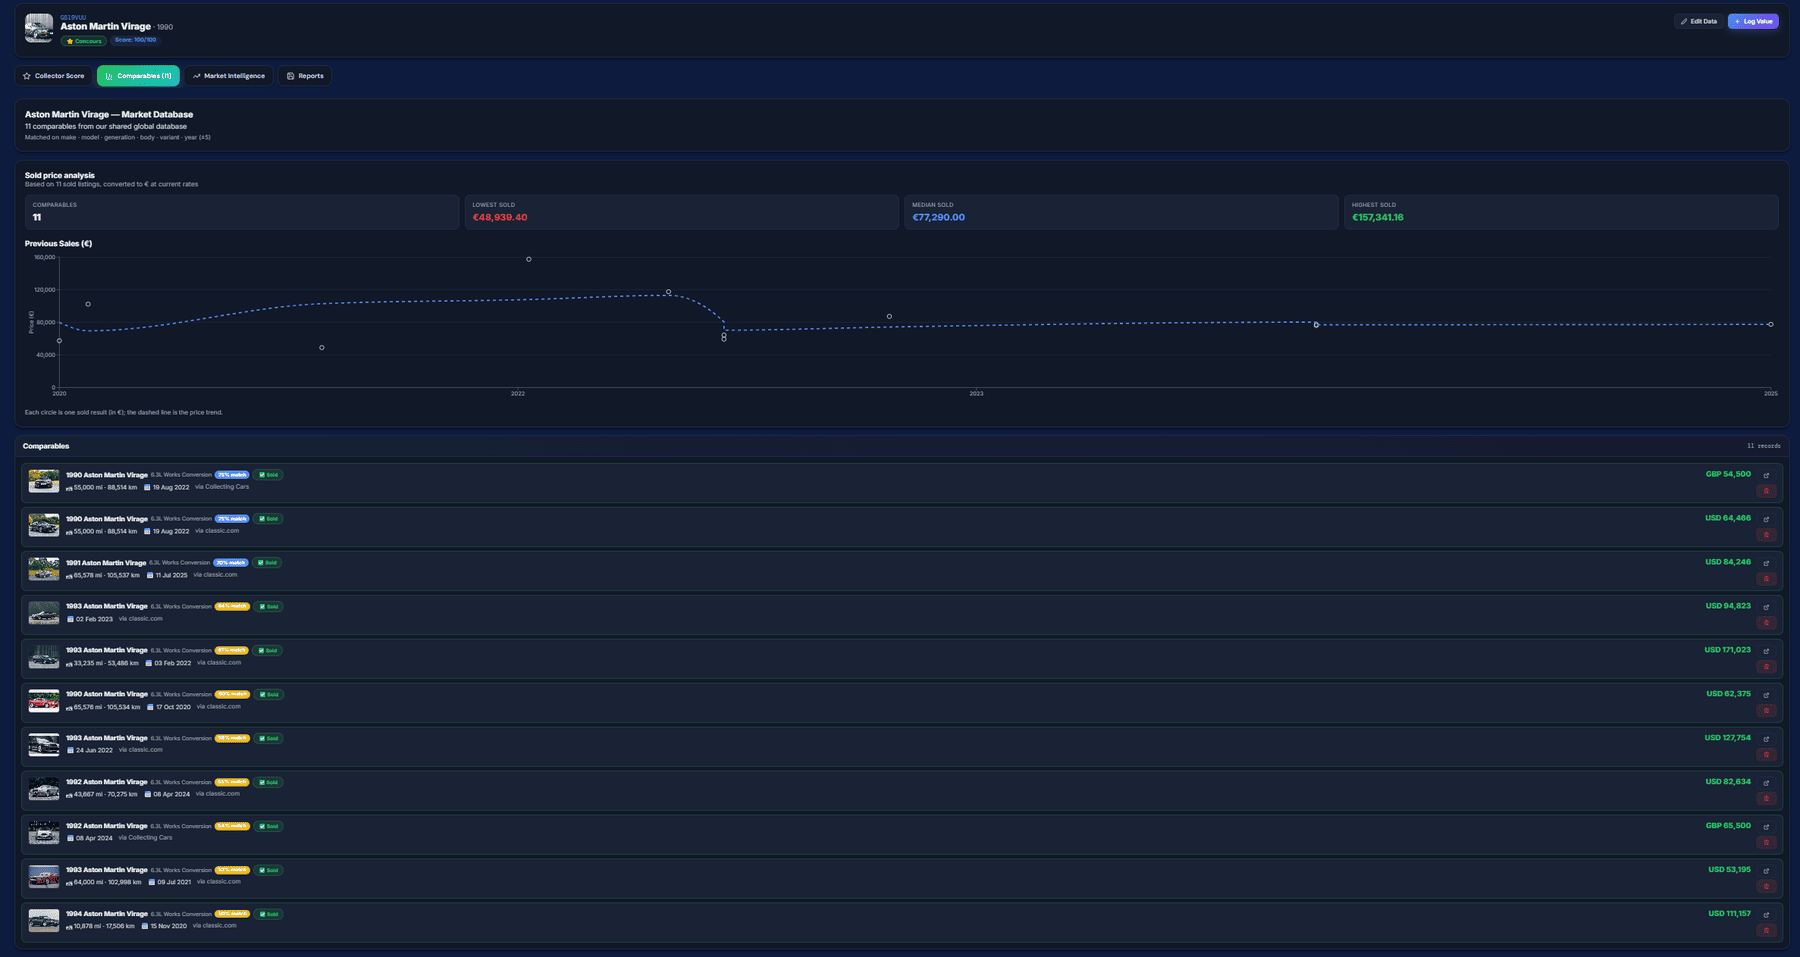Image resolution: width=1800 pixels, height=957 pixels.
Task: Click the price 'GBP 65,500'
Action: coord(1728,826)
